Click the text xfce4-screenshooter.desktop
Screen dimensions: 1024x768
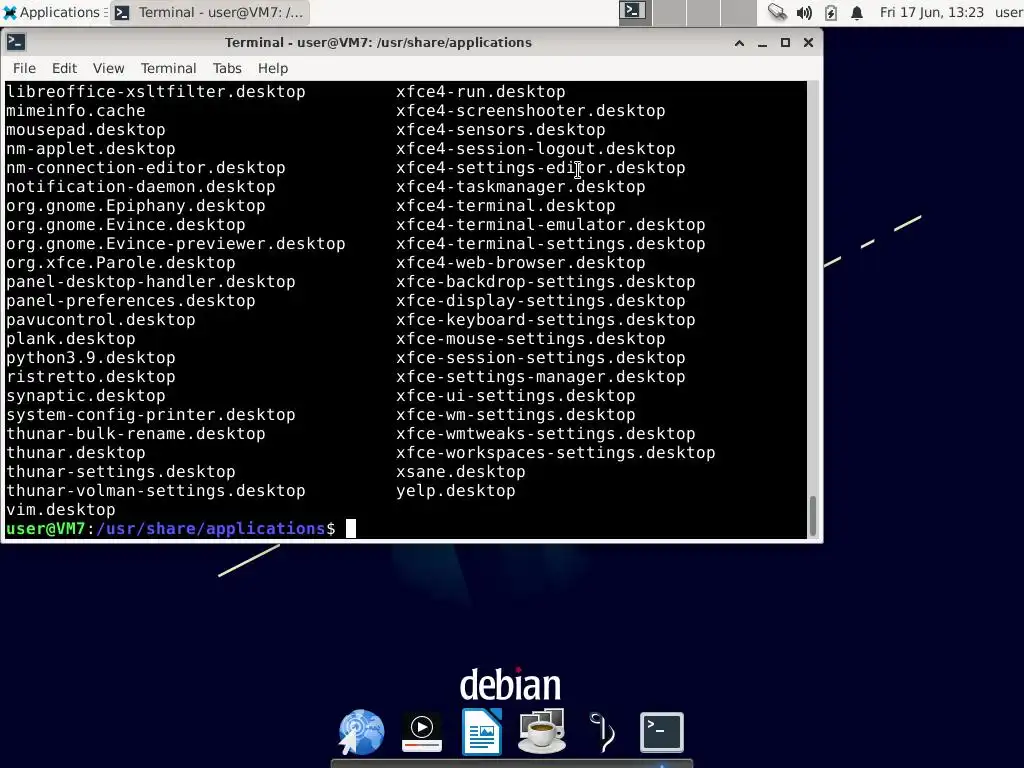click(x=531, y=110)
